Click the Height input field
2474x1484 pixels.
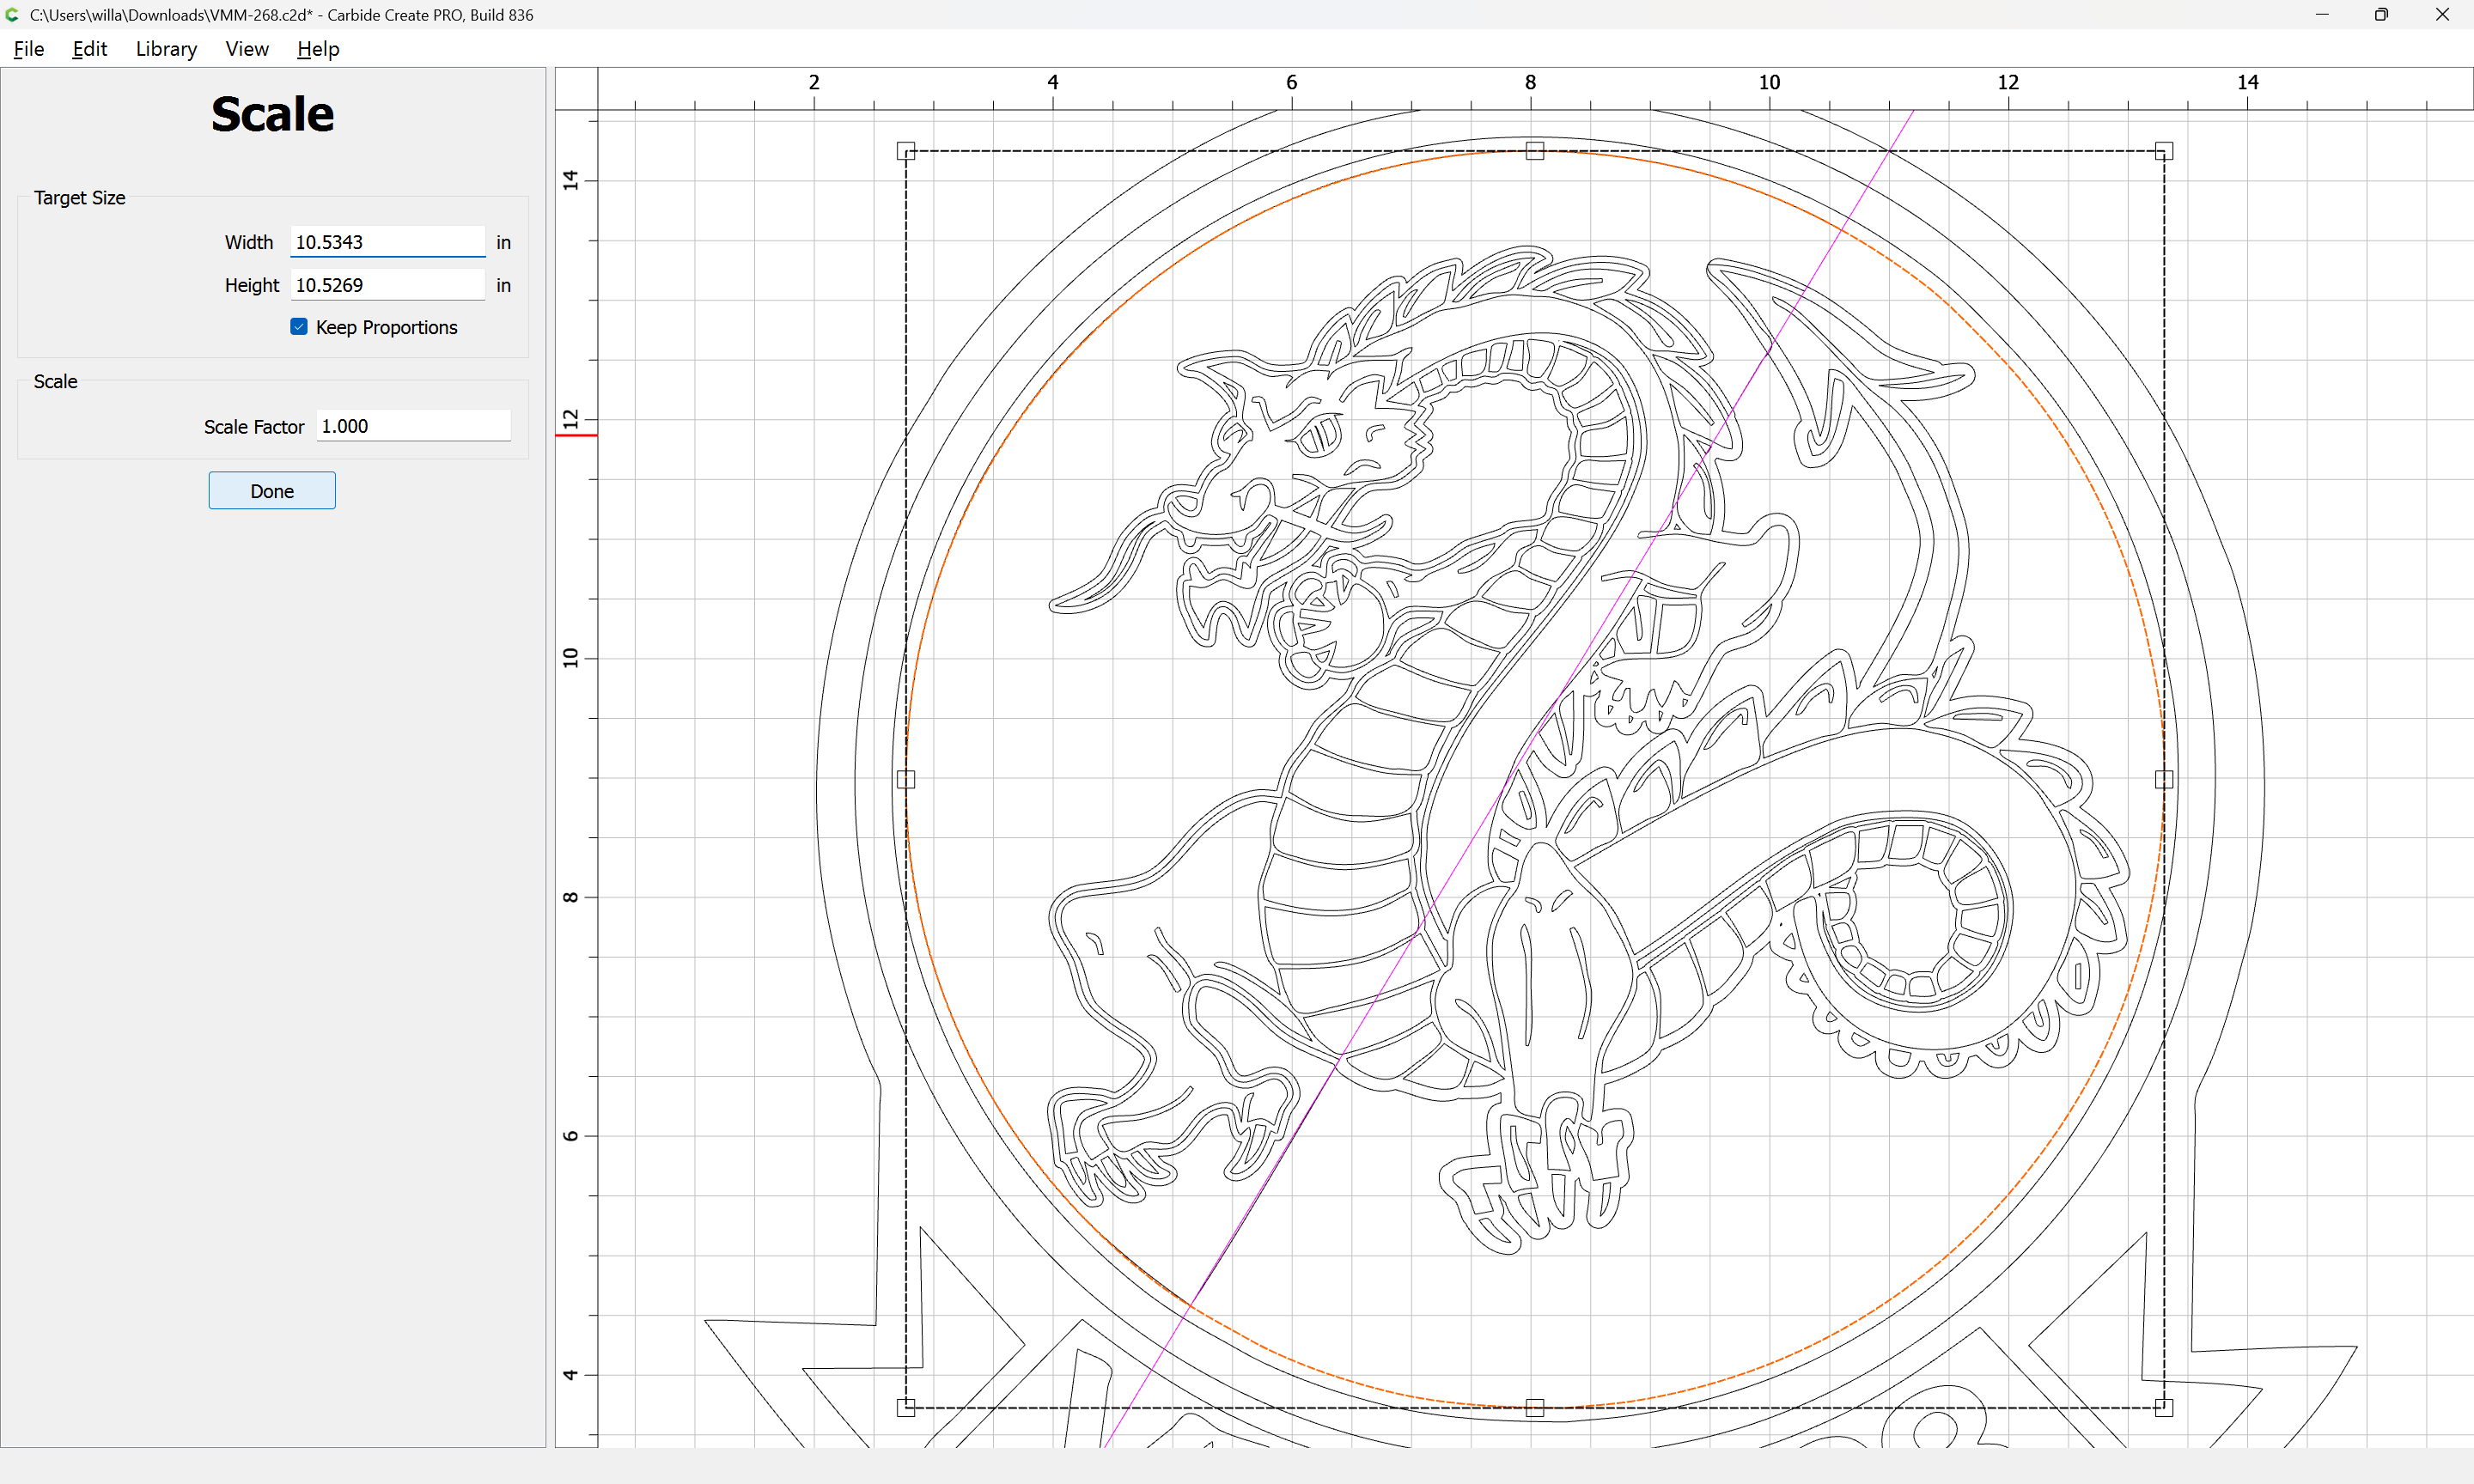coord(386,285)
